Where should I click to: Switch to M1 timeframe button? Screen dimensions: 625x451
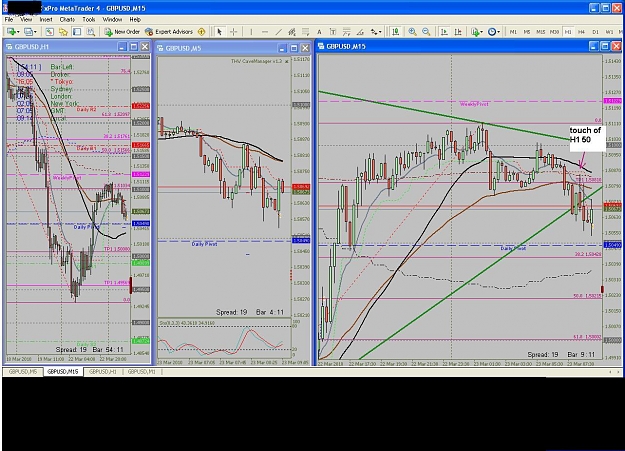click(513, 32)
